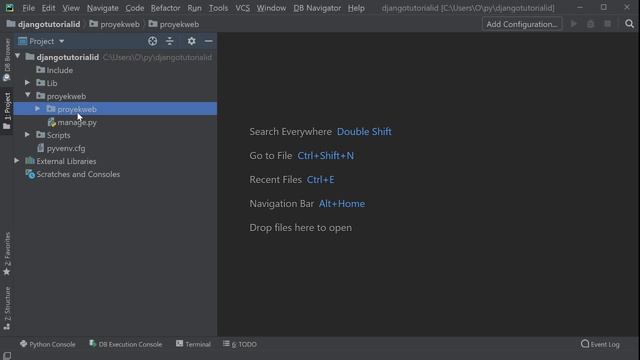Click the Scratches and Consoles icon
Screen dimensions: 640x360
click(30, 174)
